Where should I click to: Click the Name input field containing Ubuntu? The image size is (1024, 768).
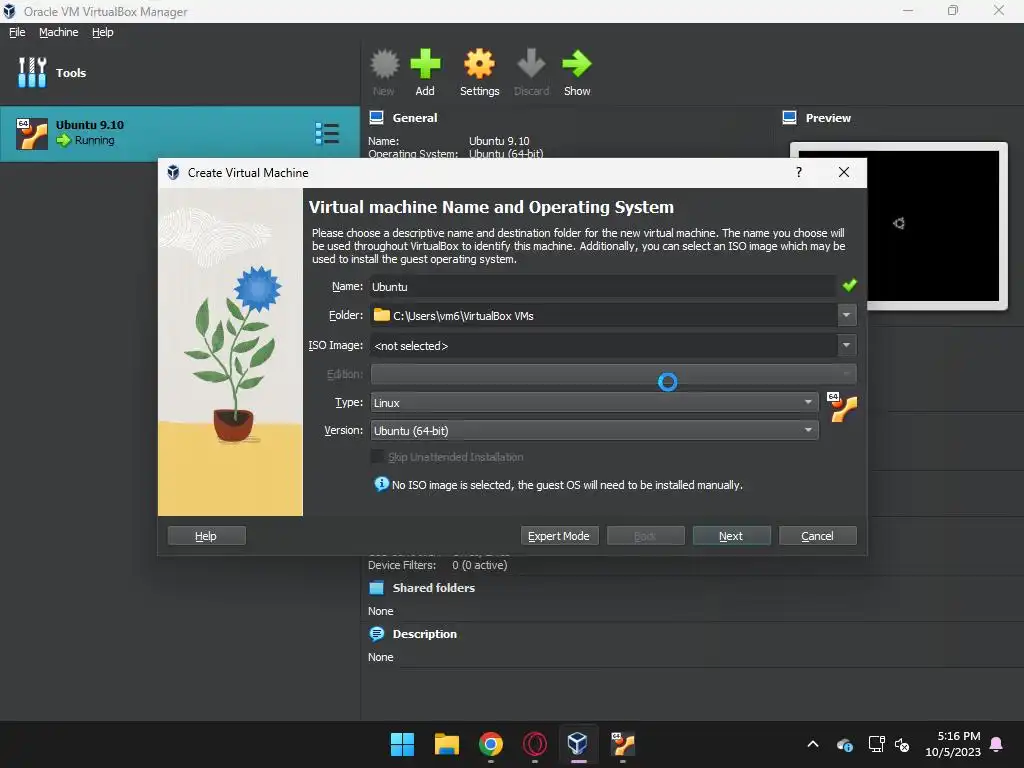pos(602,286)
